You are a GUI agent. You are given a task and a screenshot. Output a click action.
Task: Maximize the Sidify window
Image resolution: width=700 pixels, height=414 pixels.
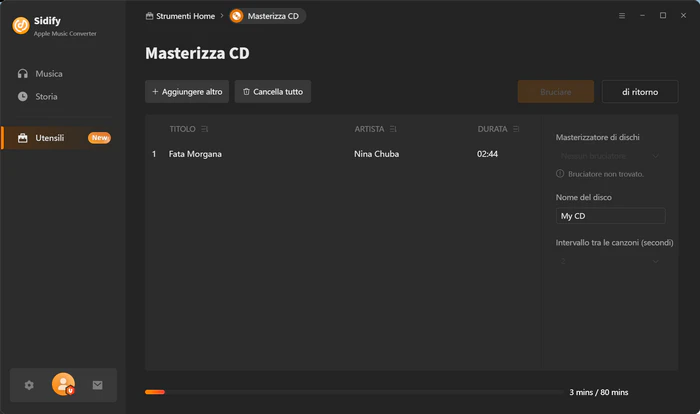point(663,16)
